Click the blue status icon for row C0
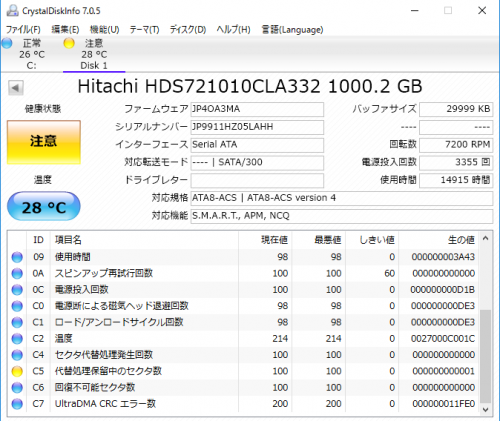This screenshot has height=421, width=500. click(x=17, y=306)
